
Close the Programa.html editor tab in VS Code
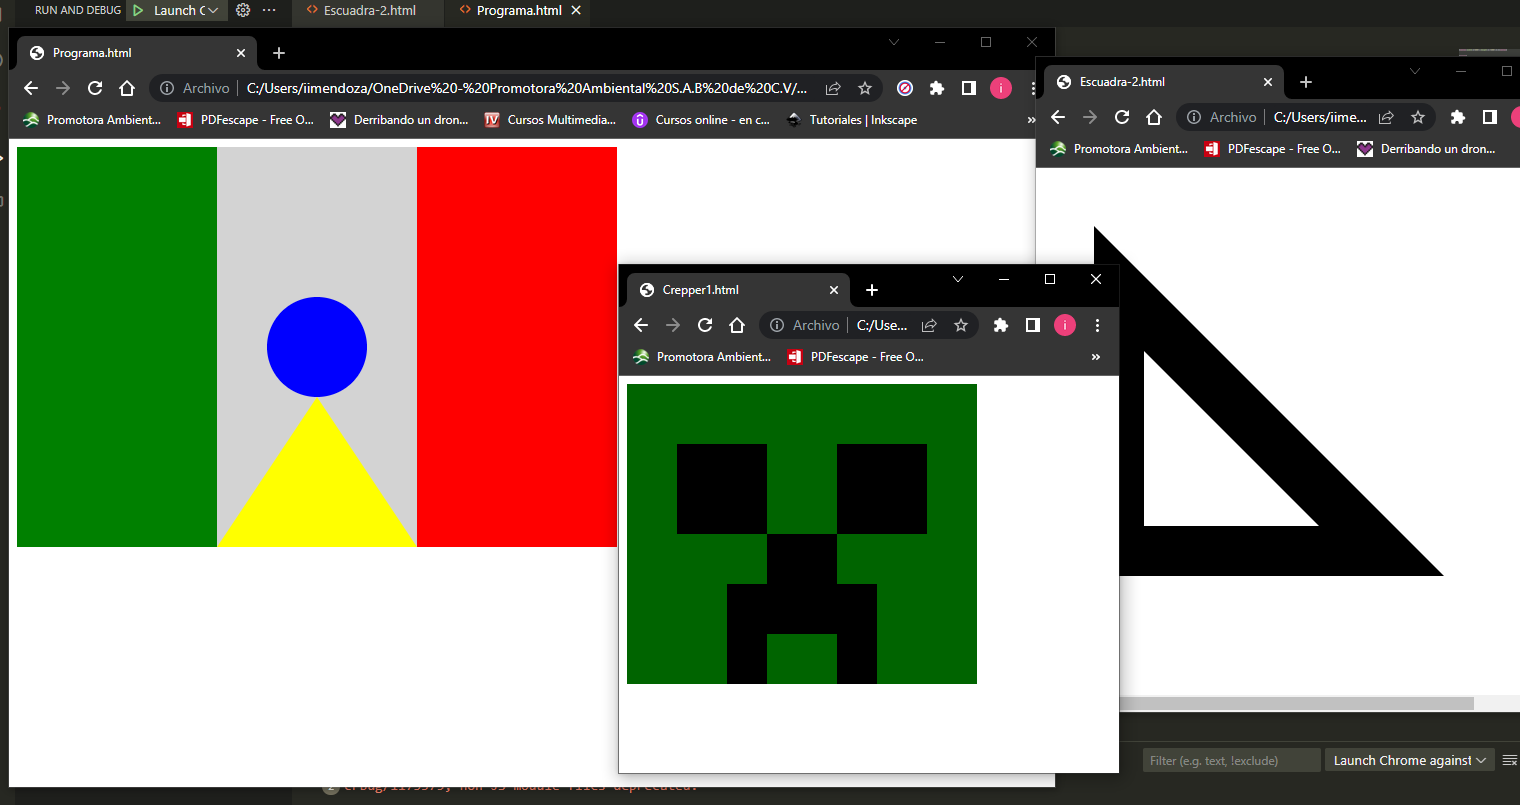pyautogui.click(x=576, y=10)
